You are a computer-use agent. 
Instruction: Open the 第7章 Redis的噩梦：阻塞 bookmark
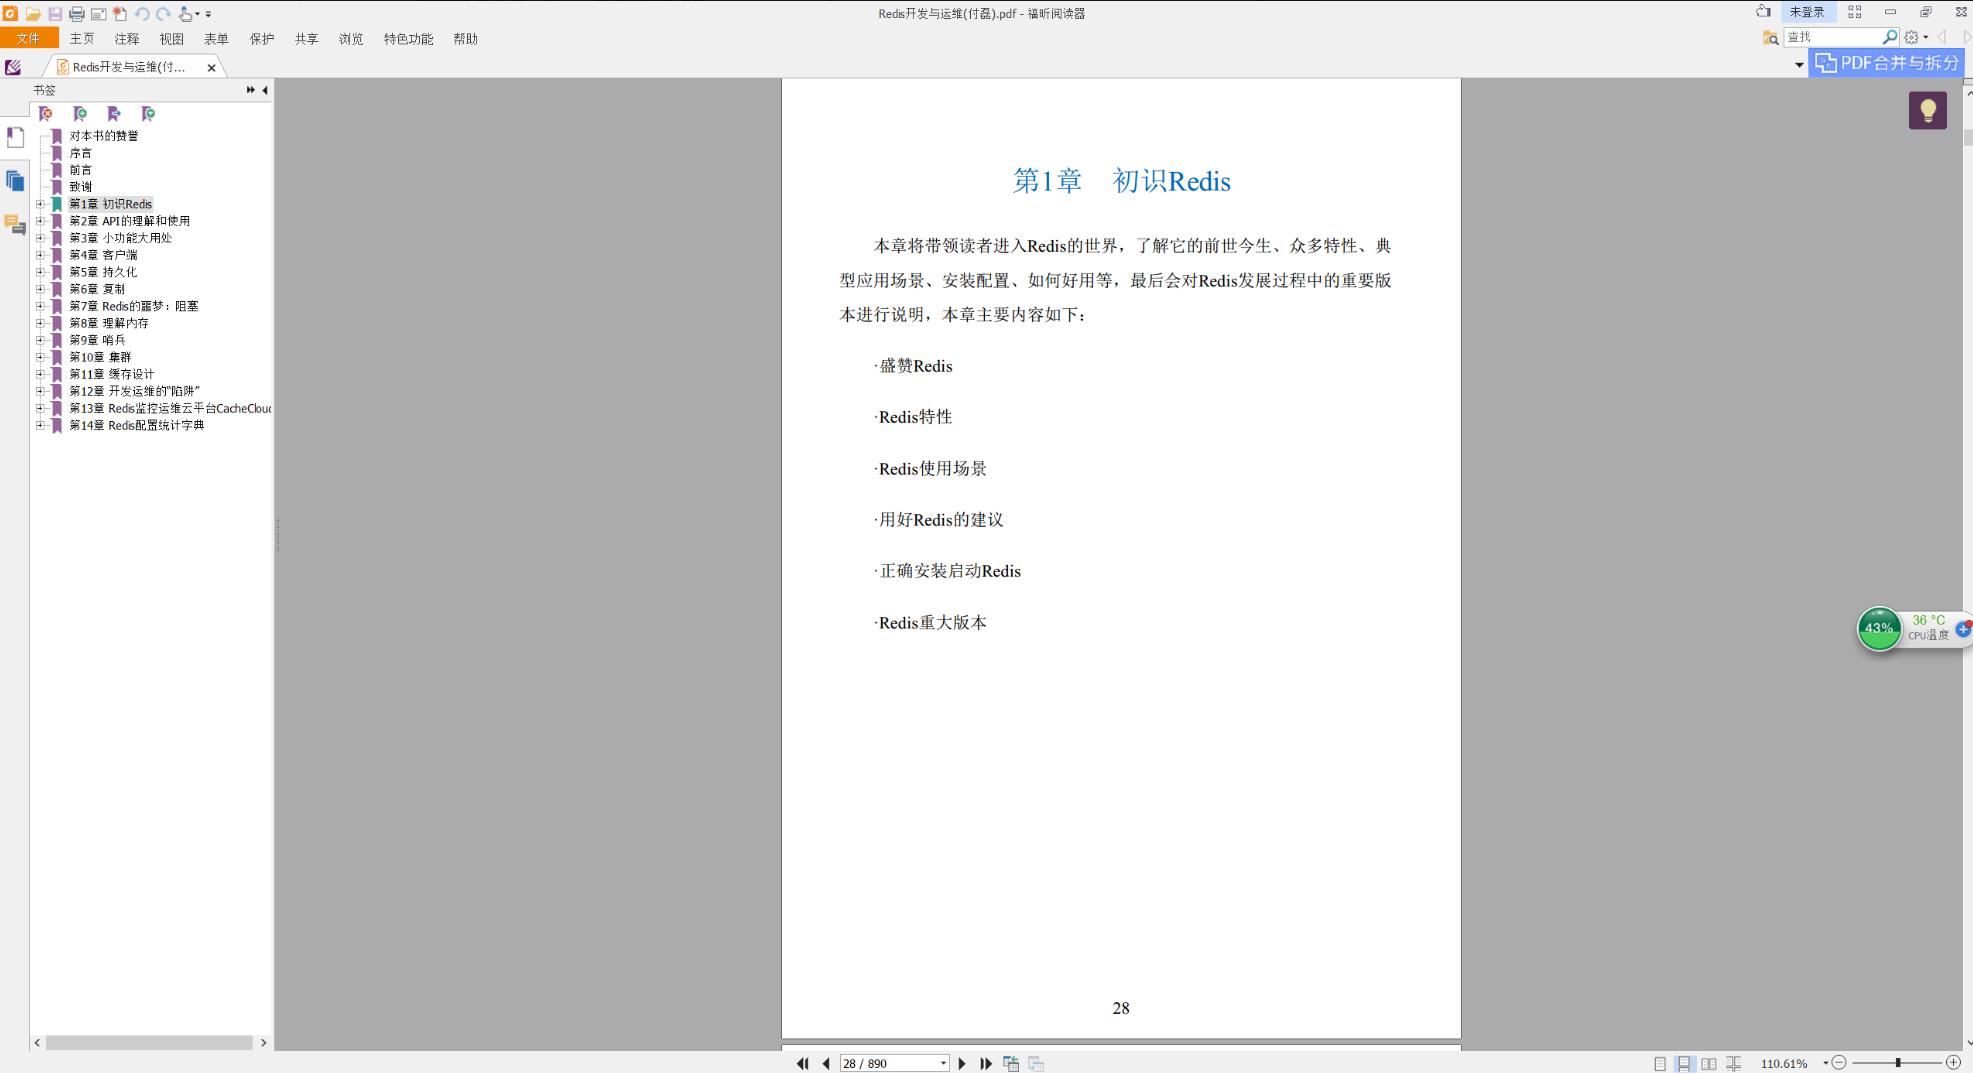click(133, 306)
